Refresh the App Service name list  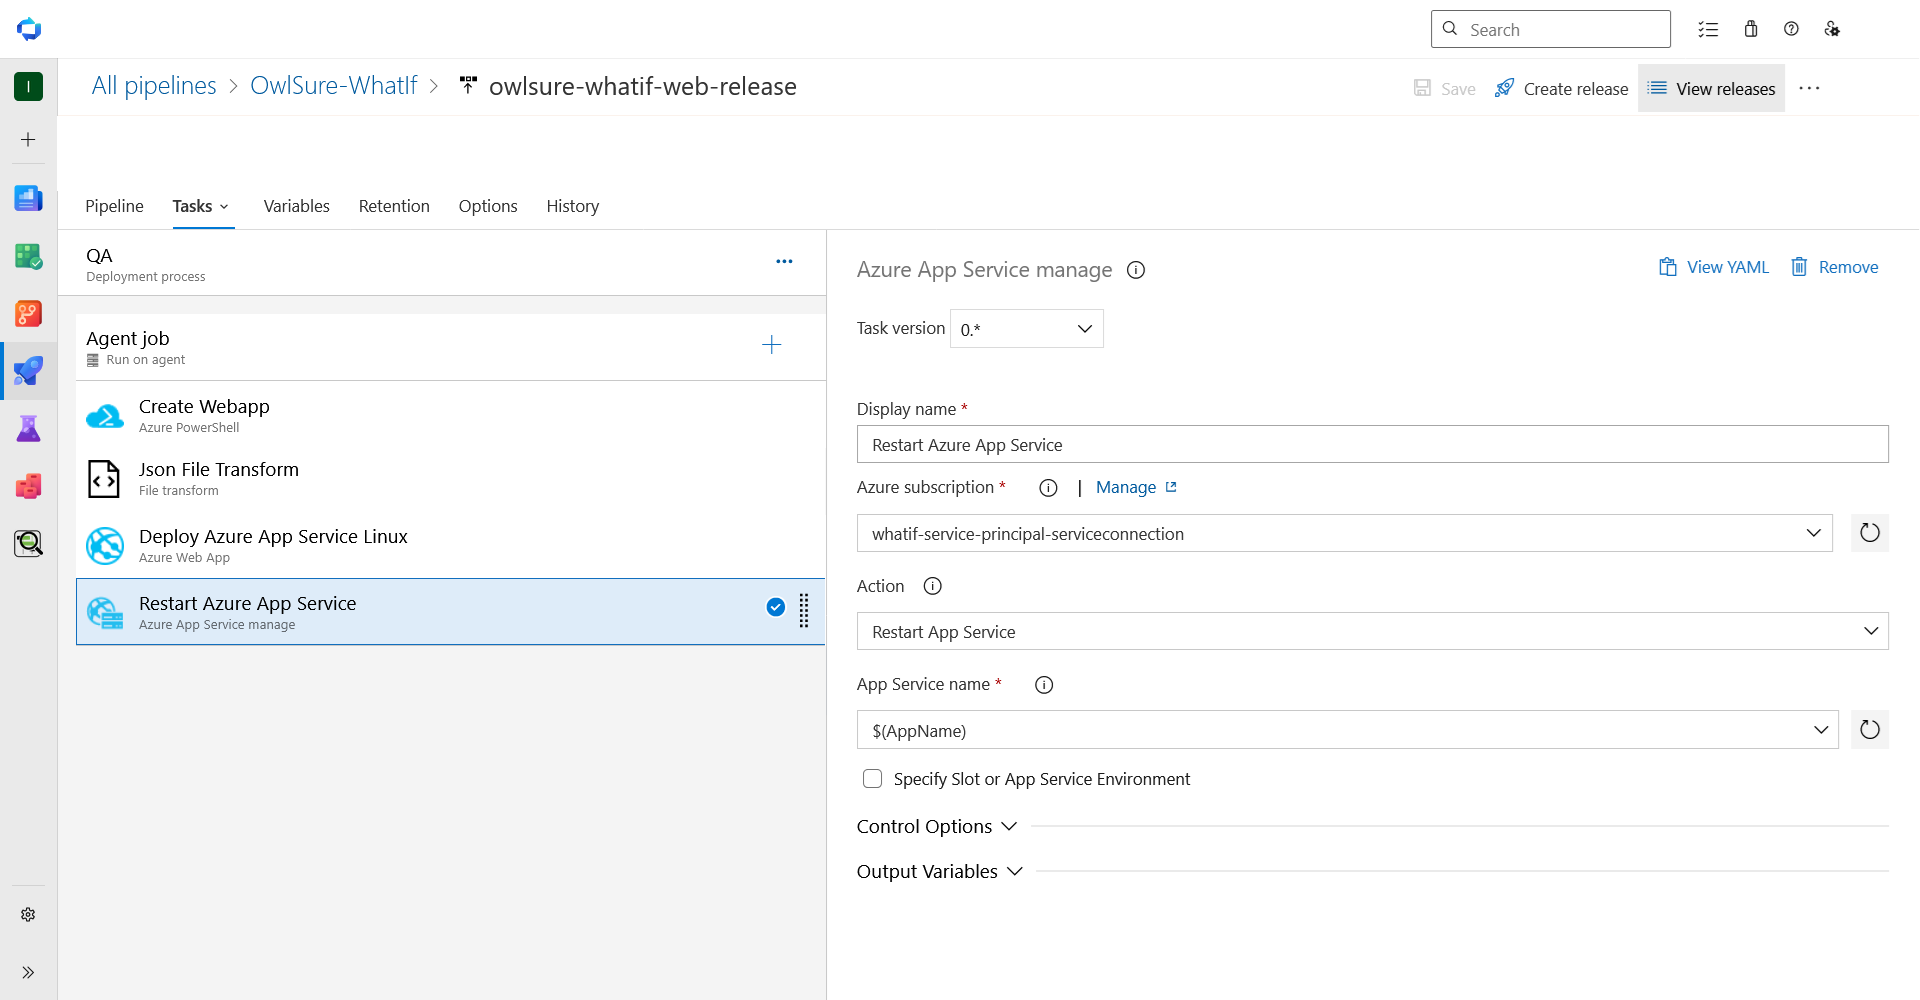[x=1870, y=730]
